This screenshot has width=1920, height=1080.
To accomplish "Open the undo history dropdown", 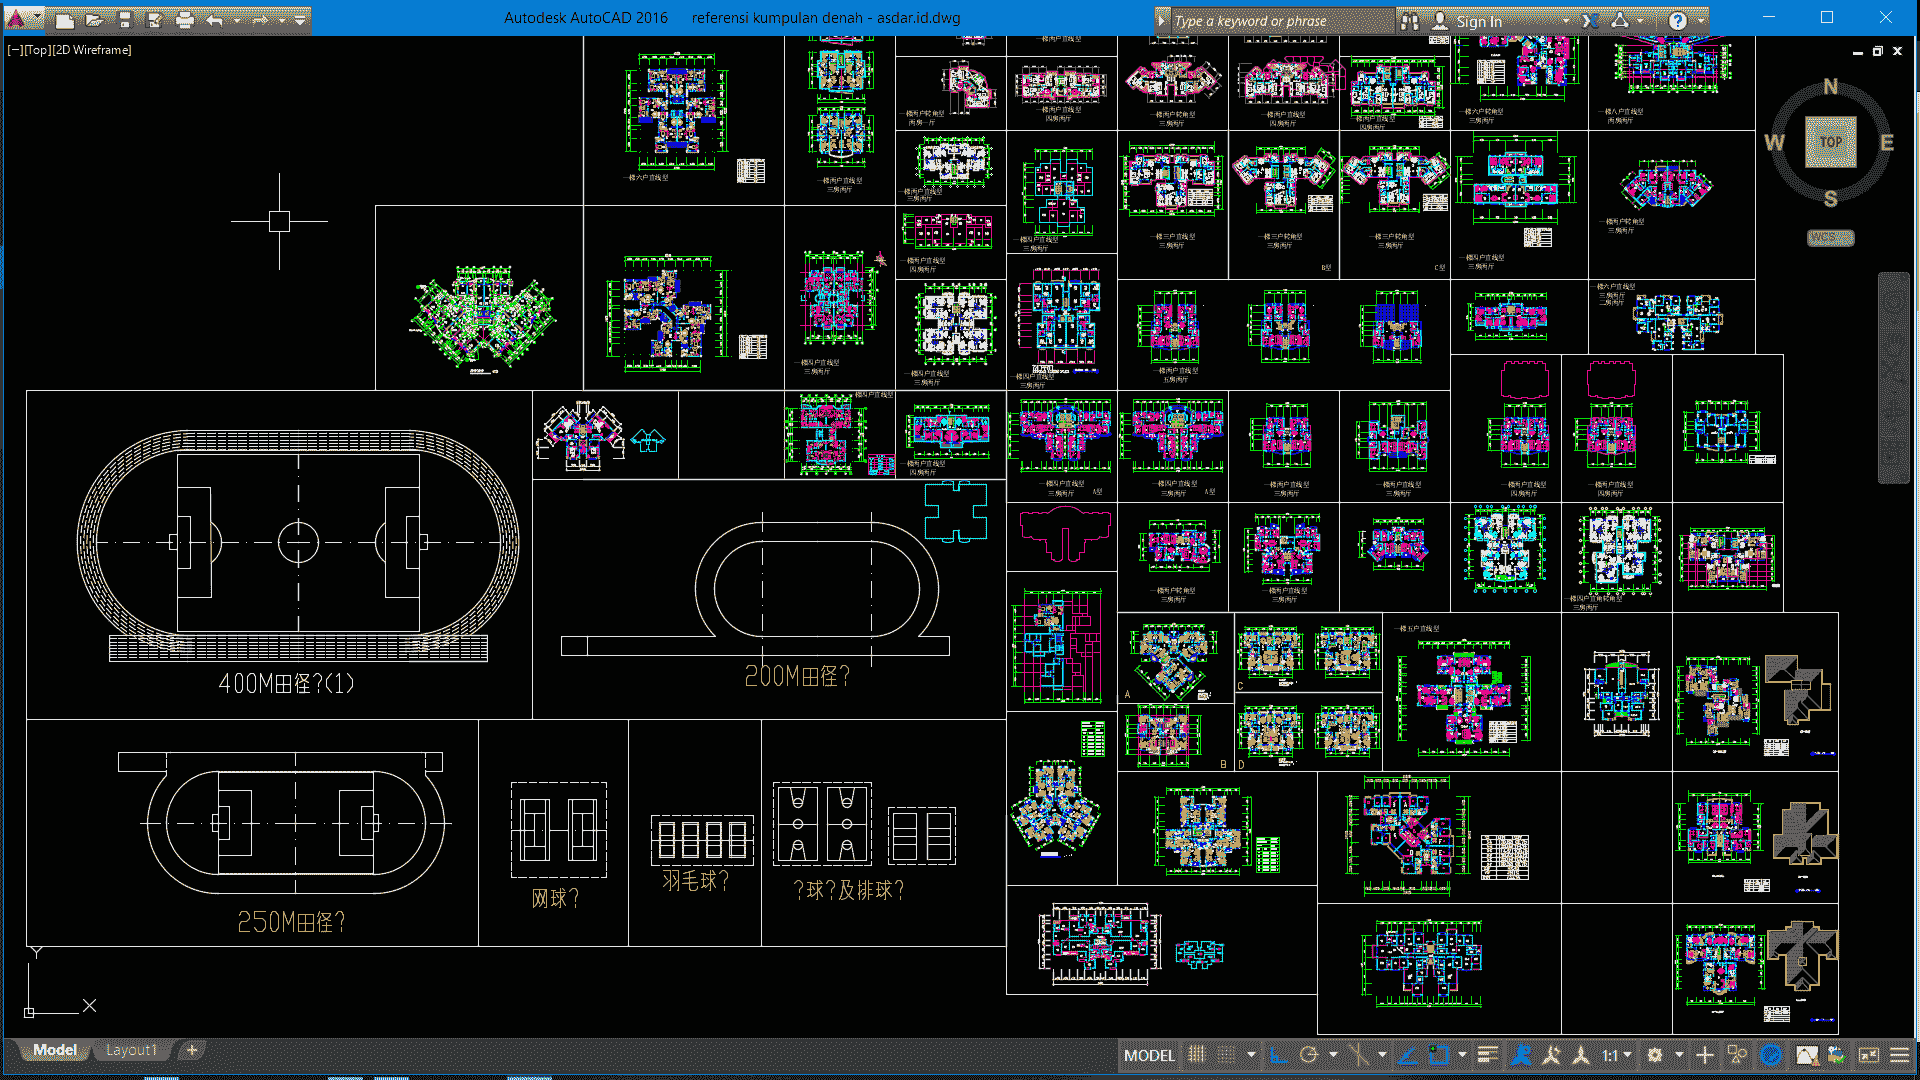I will (237, 21).
